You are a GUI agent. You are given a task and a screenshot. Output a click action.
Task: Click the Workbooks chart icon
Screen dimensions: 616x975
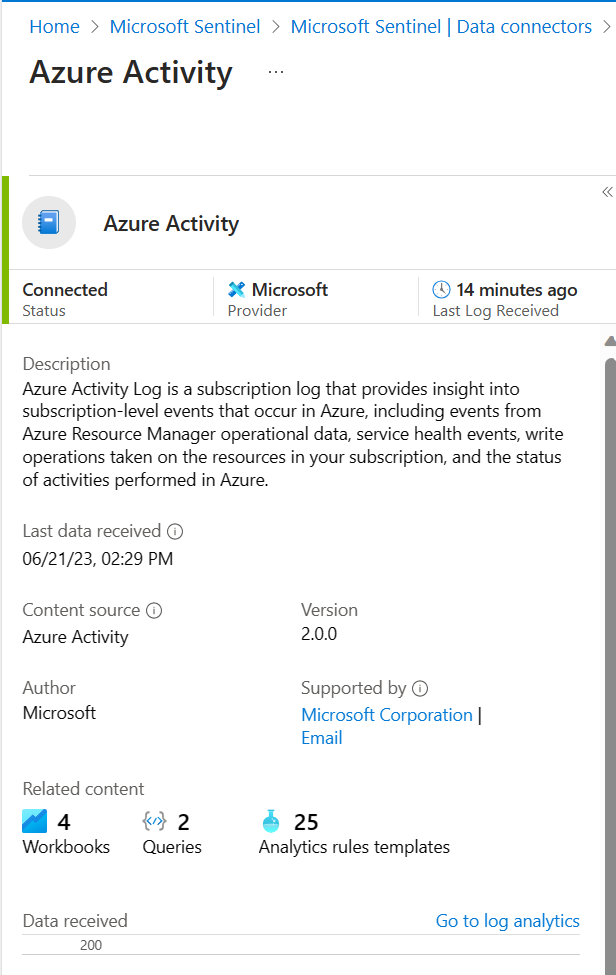[x=33, y=820]
